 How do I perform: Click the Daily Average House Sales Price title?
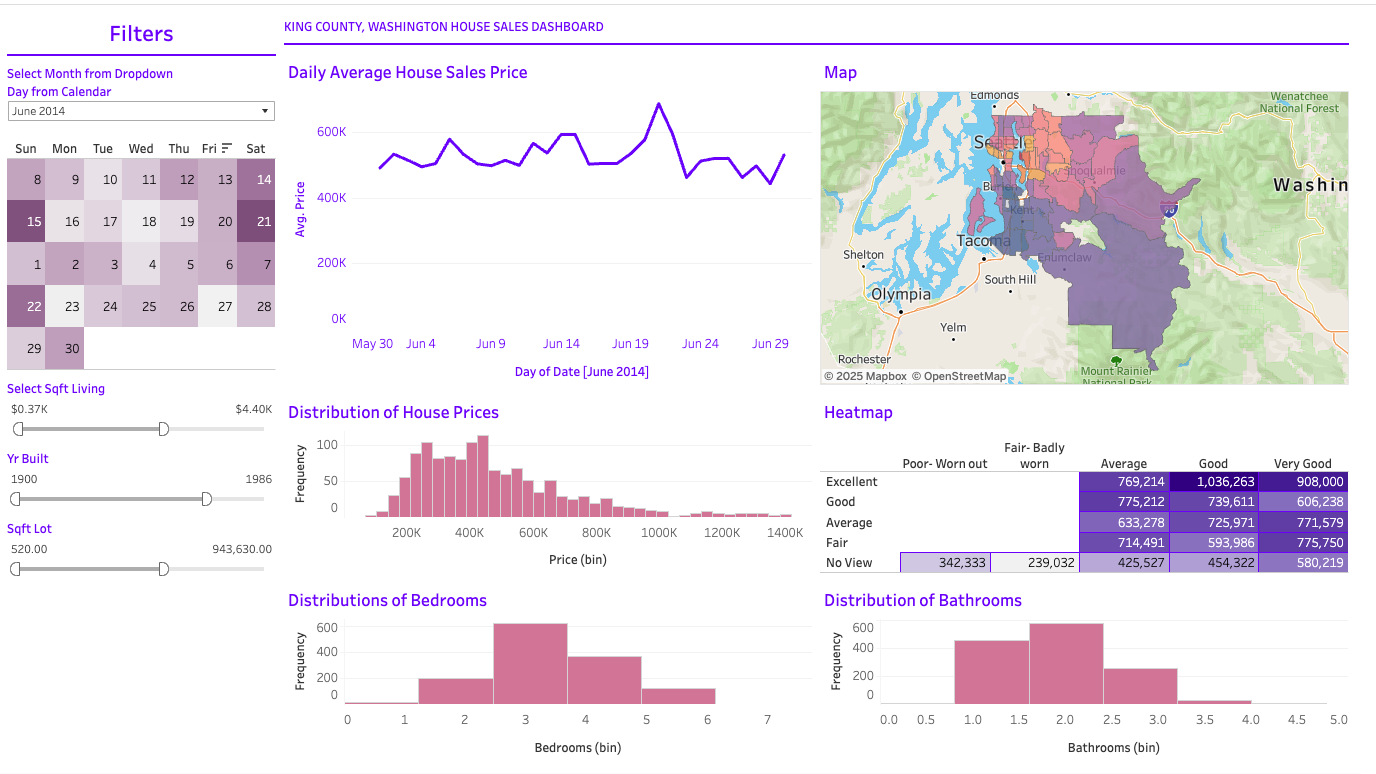click(407, 72)
